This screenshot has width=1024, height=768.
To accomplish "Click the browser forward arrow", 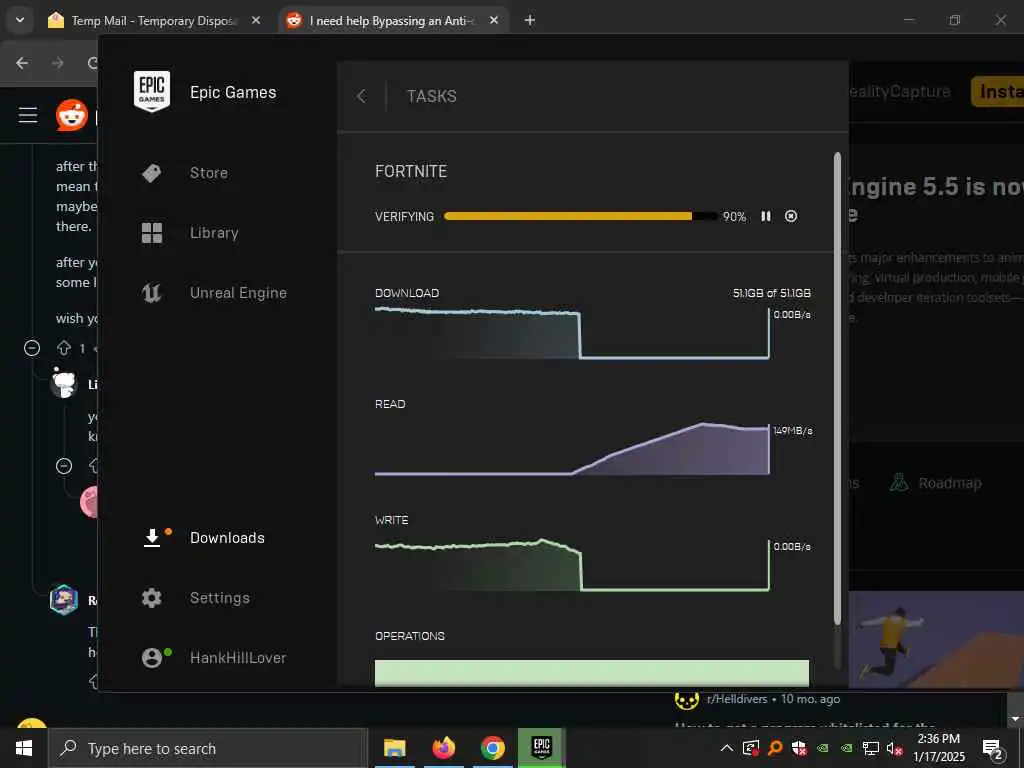I will click(58, 63).
